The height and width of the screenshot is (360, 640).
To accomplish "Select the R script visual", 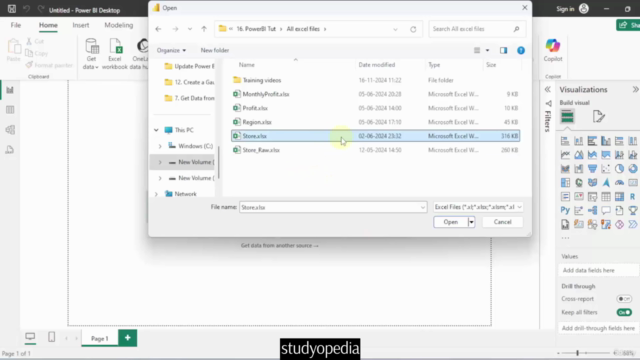I will point(633,196).
